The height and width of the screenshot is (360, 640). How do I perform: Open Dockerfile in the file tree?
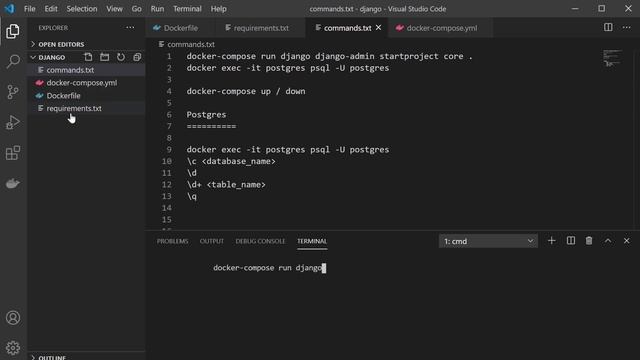87,96
